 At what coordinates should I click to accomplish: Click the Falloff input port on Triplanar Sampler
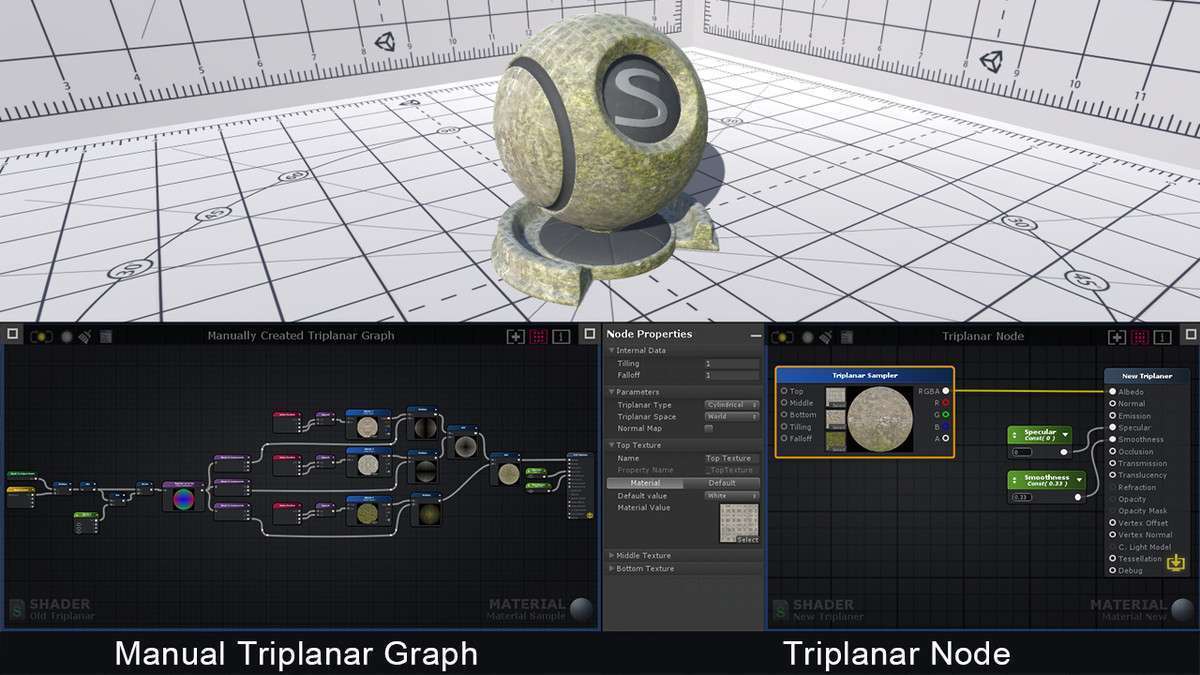click(784, 439)
